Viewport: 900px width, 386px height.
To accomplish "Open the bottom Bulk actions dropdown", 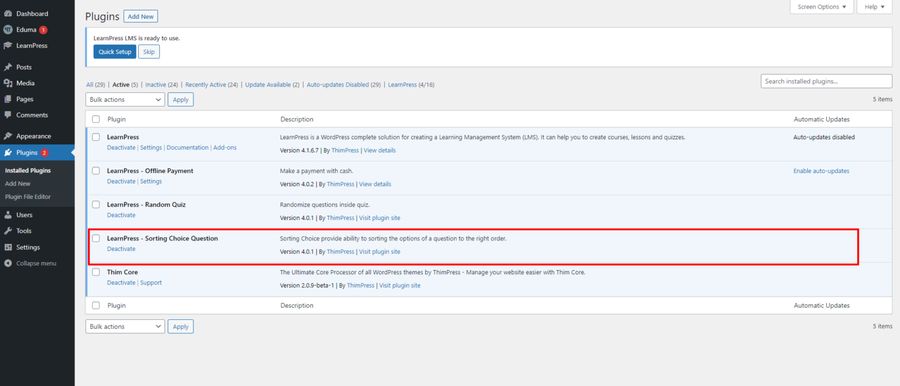I will [x=125, y=326].
